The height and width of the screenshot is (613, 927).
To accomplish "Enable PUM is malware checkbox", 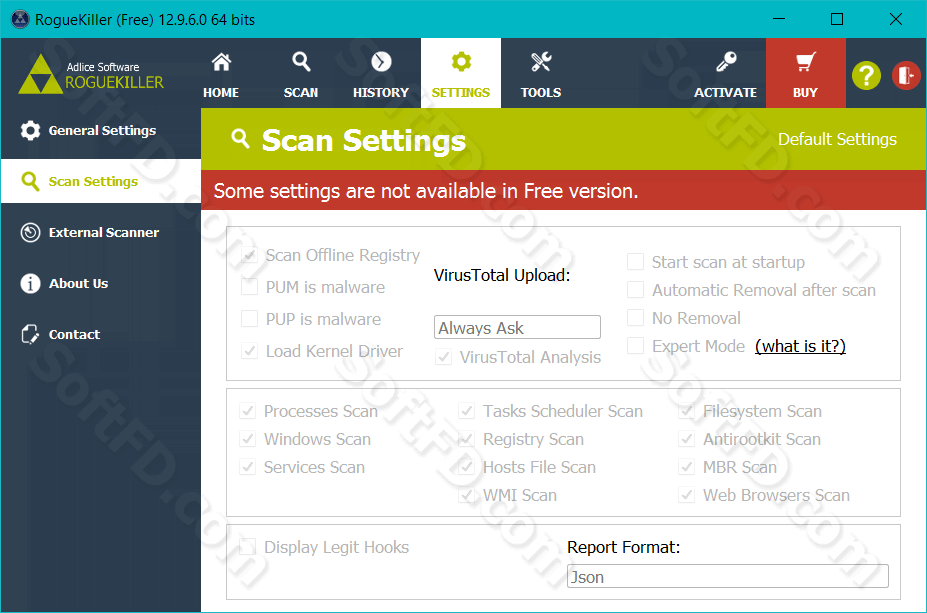I will pyautogui.click(x=249, y=287).
